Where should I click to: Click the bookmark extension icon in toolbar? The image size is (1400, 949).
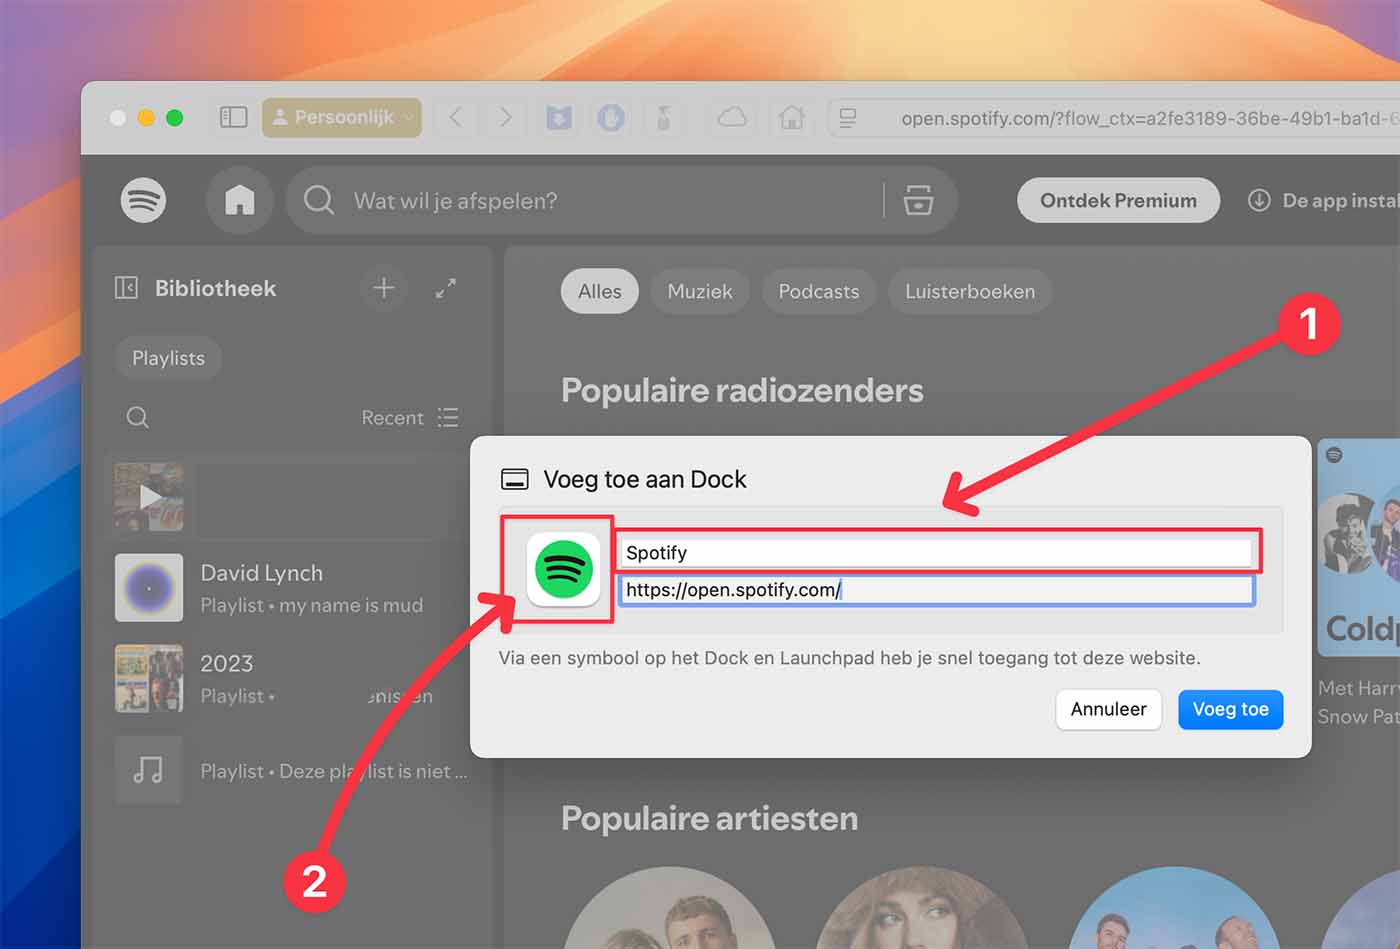pos(559,118)
